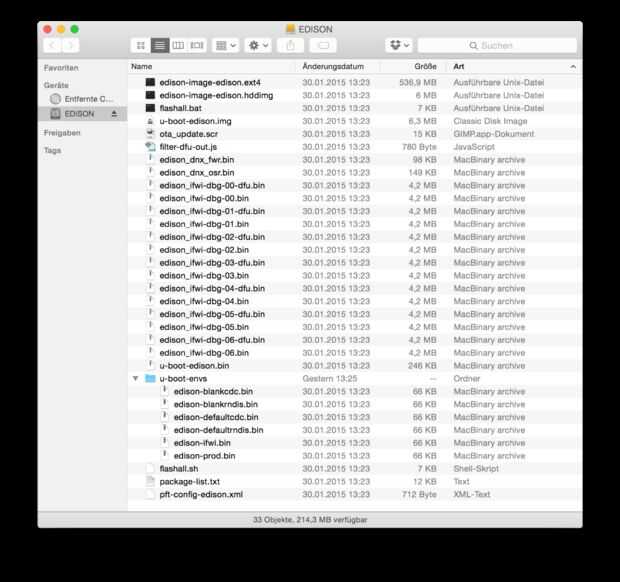
Task: Switch to cover flow view in the toolbar
Action: pyautogui.click(x=197, y=45)
